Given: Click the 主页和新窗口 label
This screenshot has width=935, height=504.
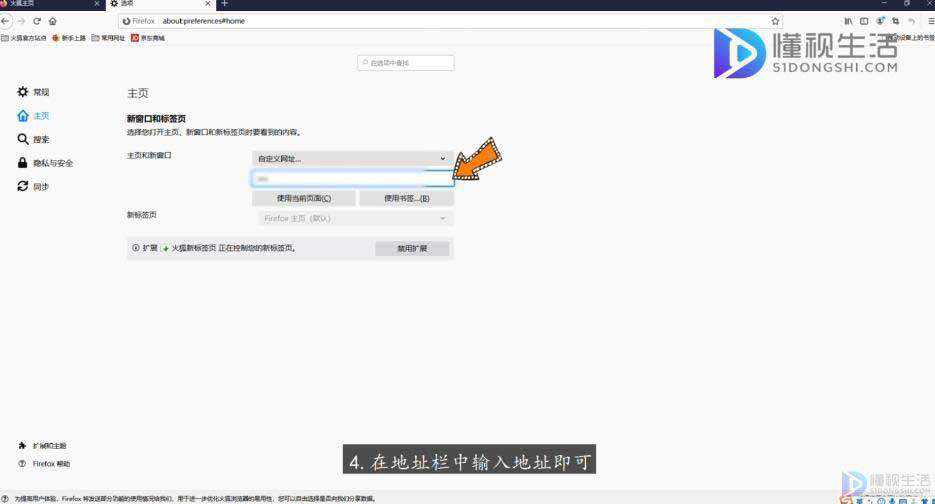Looking at the screenshot, I should click(x=149, y=155).
